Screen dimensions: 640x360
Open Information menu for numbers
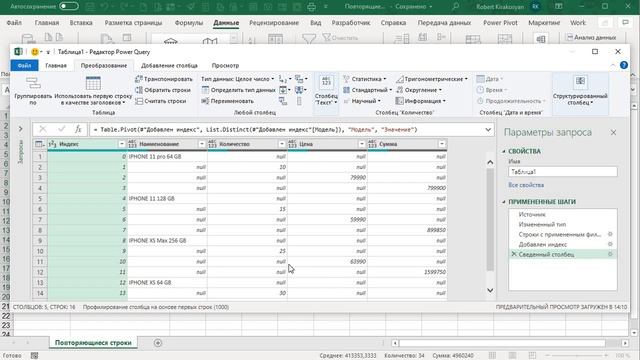click(x=420, y=101)
